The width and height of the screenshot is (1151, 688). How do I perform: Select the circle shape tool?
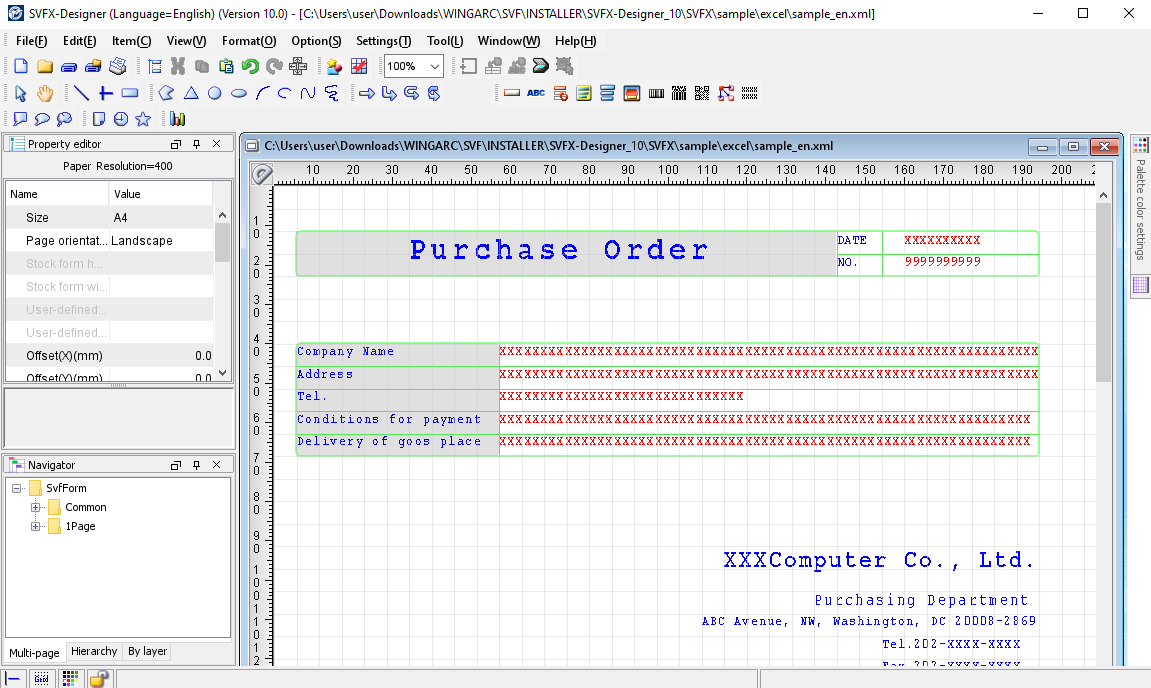pyautogui.click(x=214, y=93)
